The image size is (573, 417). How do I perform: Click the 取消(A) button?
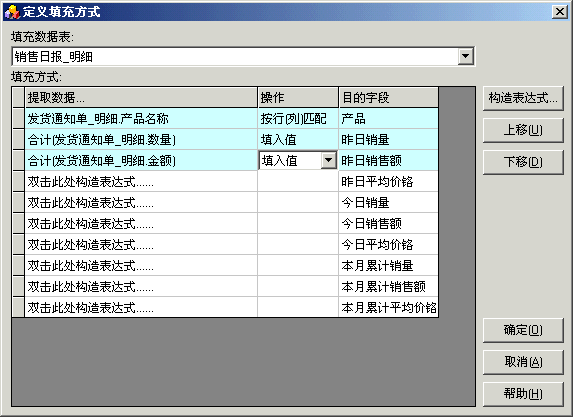pos(523,362)
